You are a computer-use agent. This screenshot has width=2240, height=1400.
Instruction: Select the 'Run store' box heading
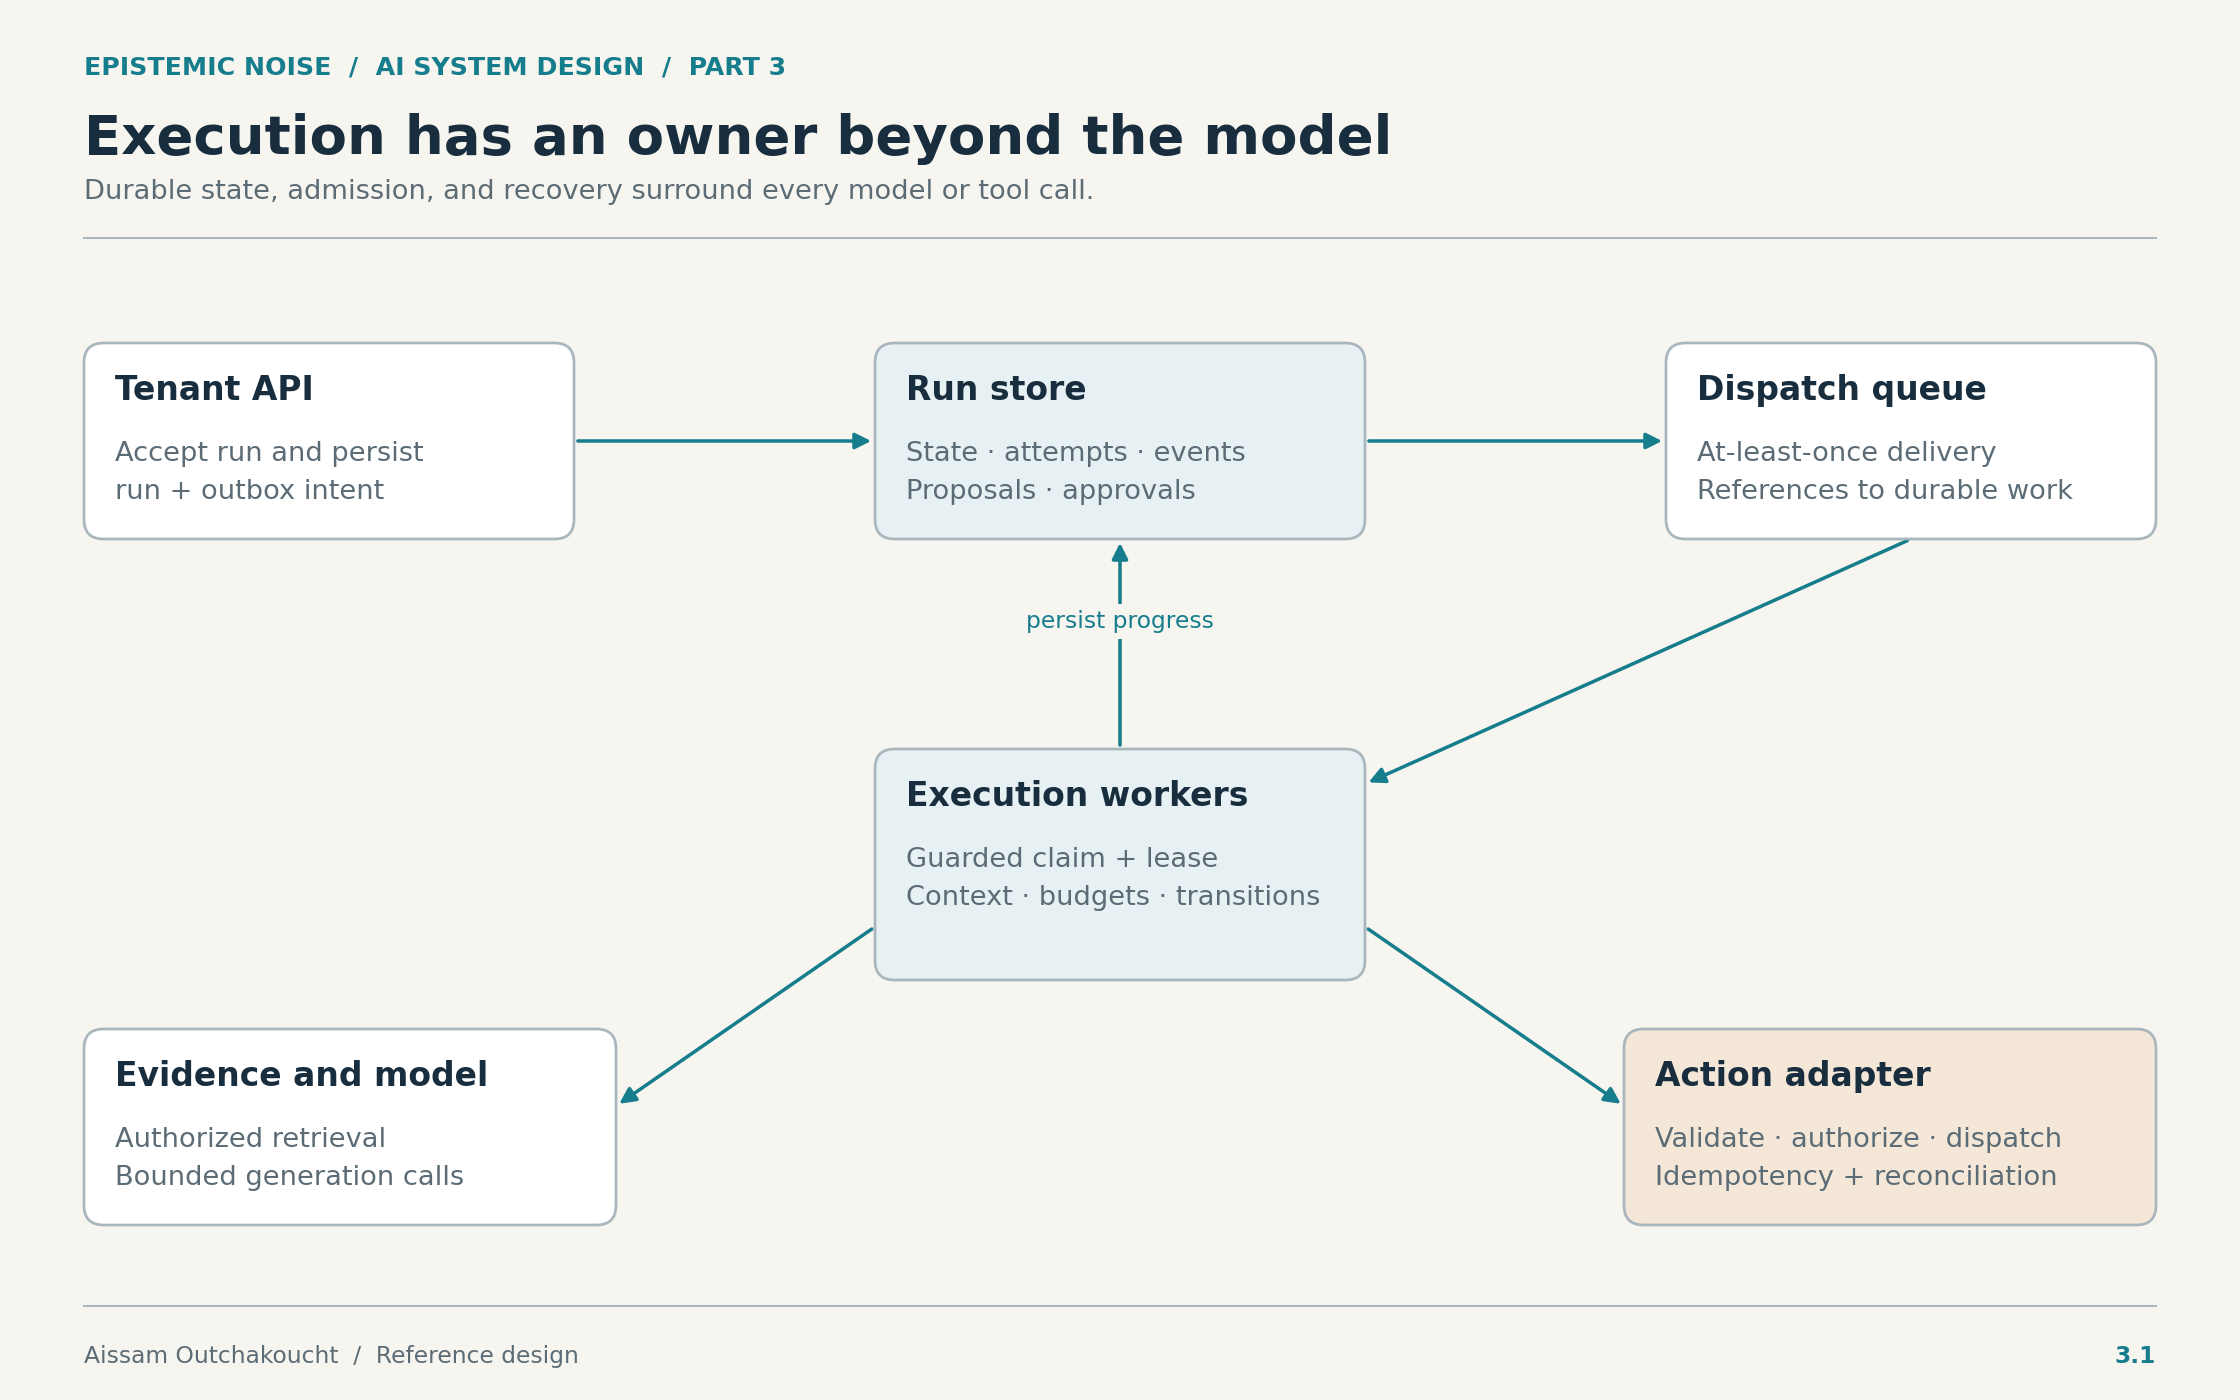pos(996,389)
